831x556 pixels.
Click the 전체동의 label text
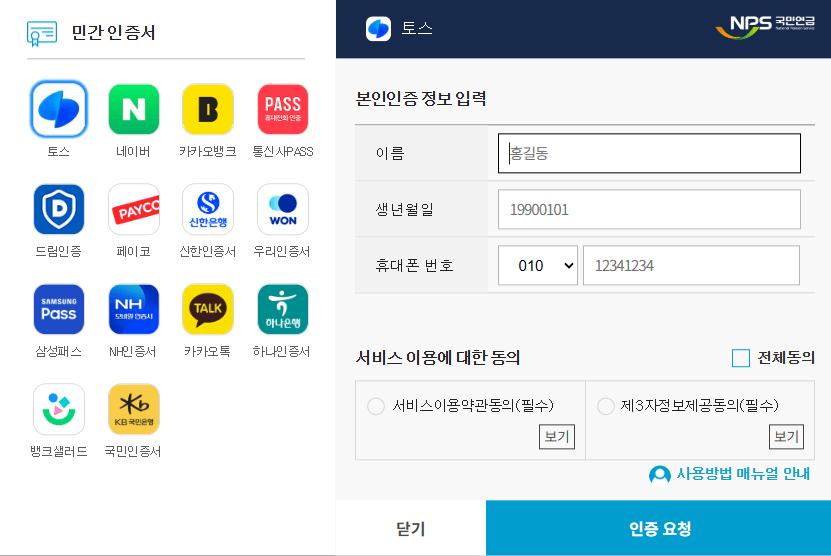tap(786, 358)
